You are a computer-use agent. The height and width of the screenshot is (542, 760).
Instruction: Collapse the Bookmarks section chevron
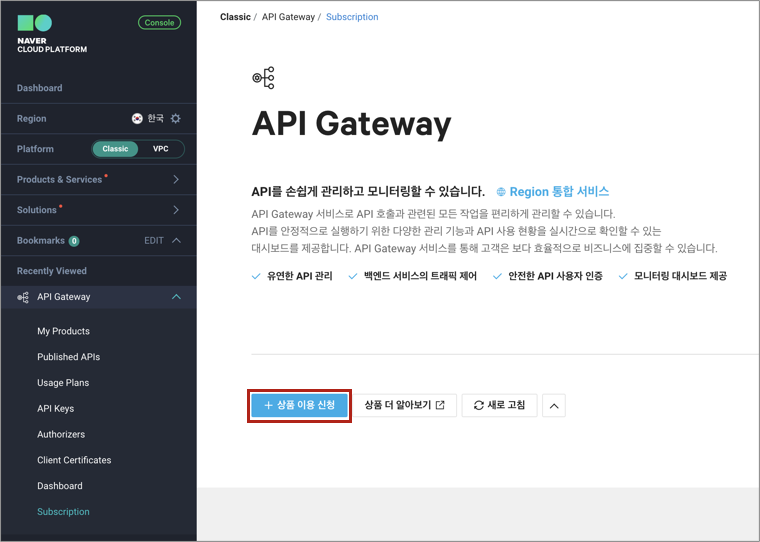tap(176, 240)
